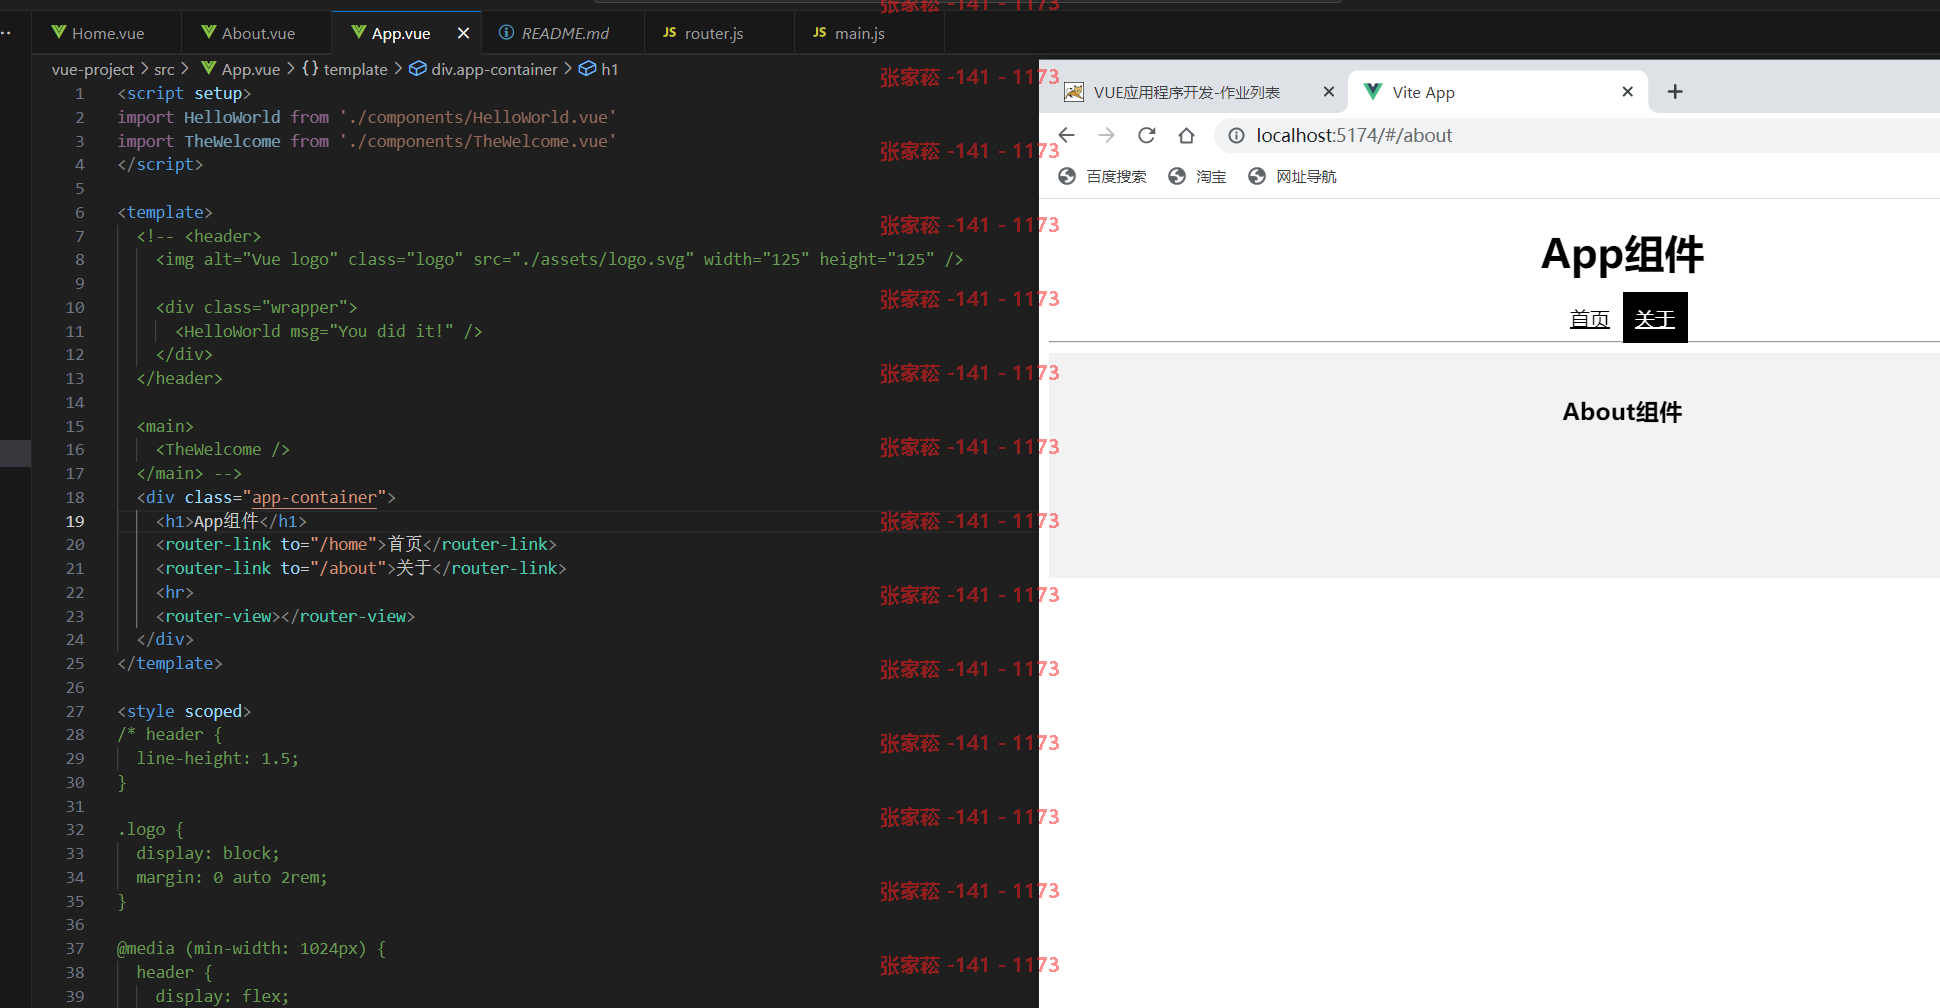Open the div.app-container breadcrumb segment
Viewport: 1940px width, 1008px height.
point(494,69)
